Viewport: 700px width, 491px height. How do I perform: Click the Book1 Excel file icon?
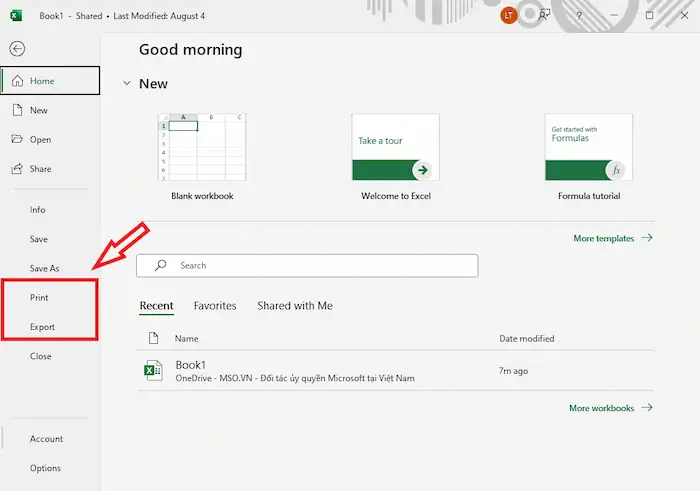(x=153, y=371)
